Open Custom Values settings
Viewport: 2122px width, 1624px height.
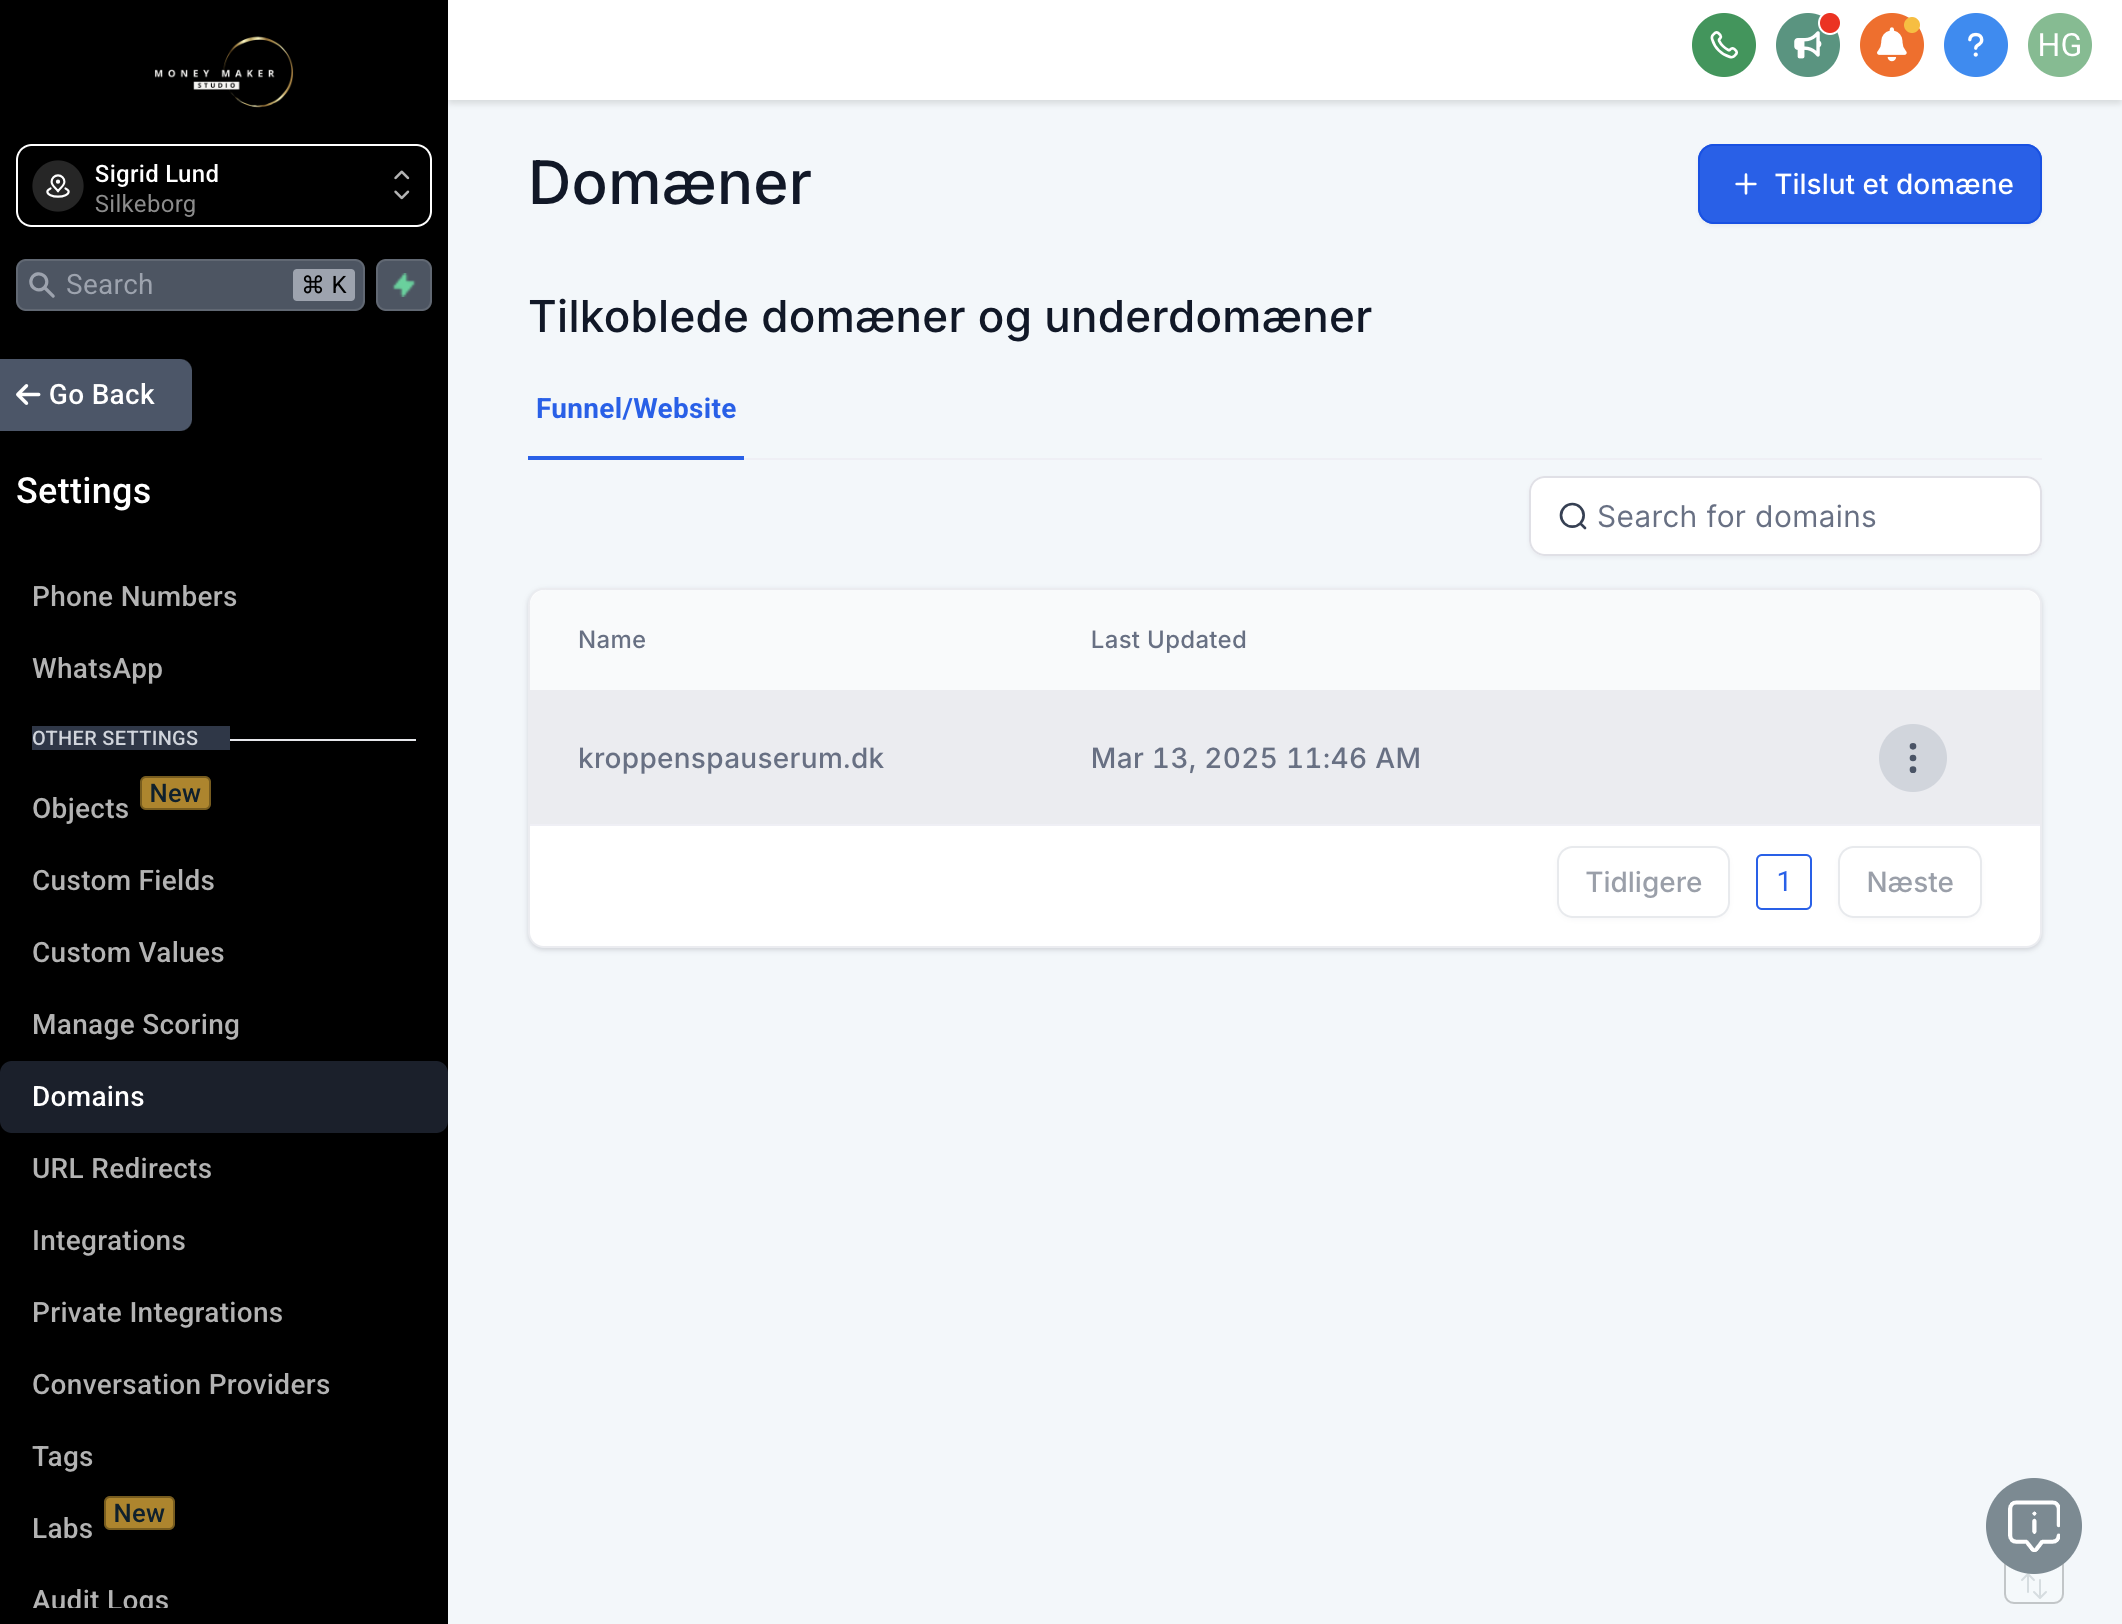128,953
